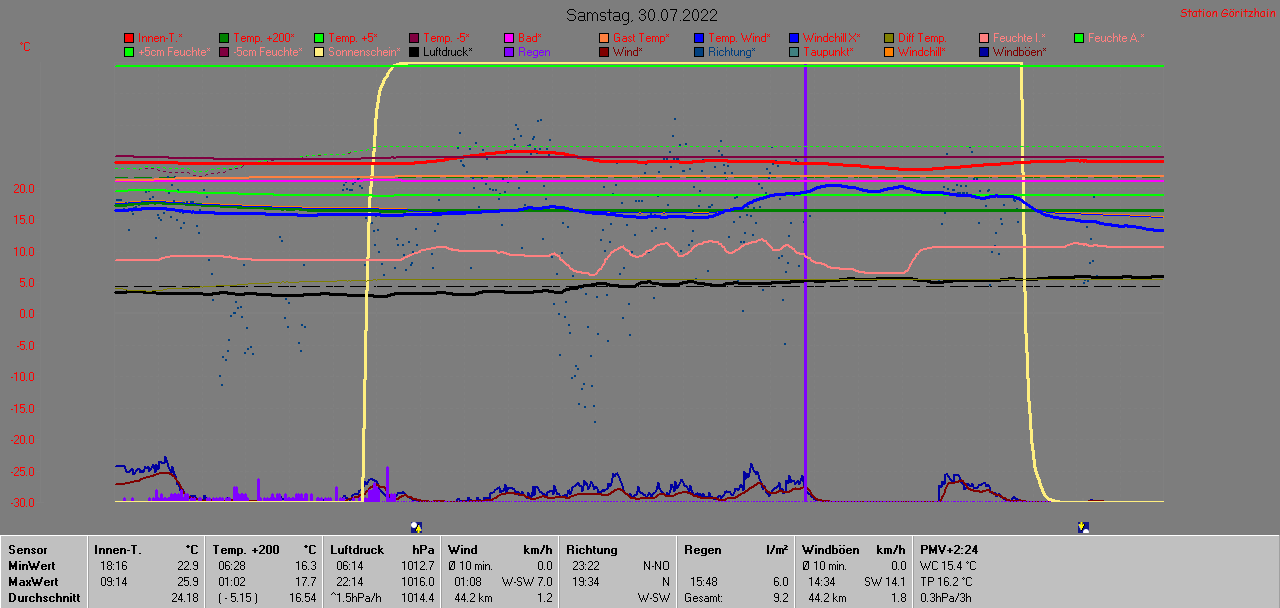Click the orange Gast Temp legend box
This screenshot has height=608, width=1280.
pos(604,38)
